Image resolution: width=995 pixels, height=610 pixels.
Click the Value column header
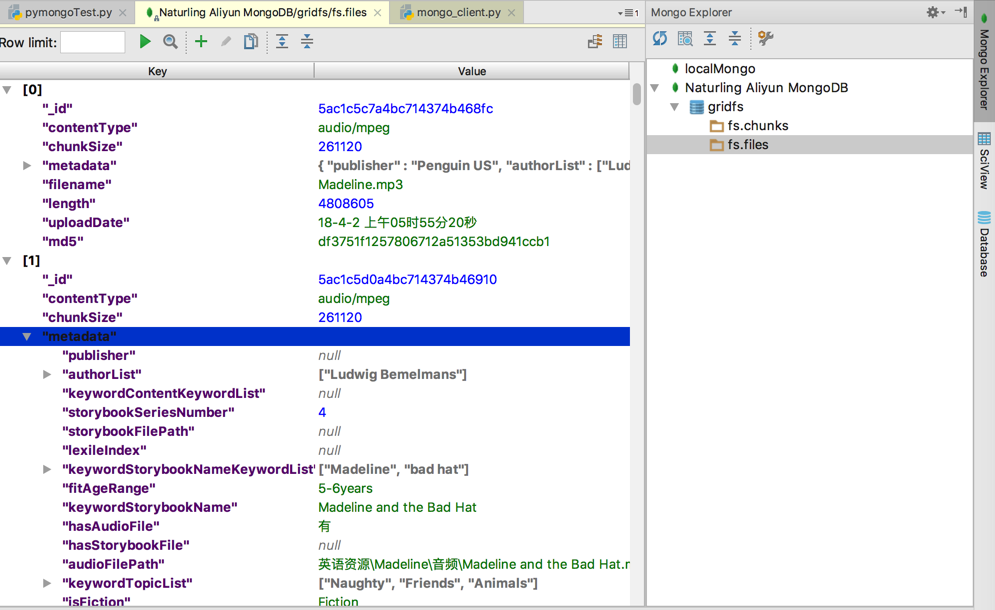pyautogui.click(x=471, y=71)
